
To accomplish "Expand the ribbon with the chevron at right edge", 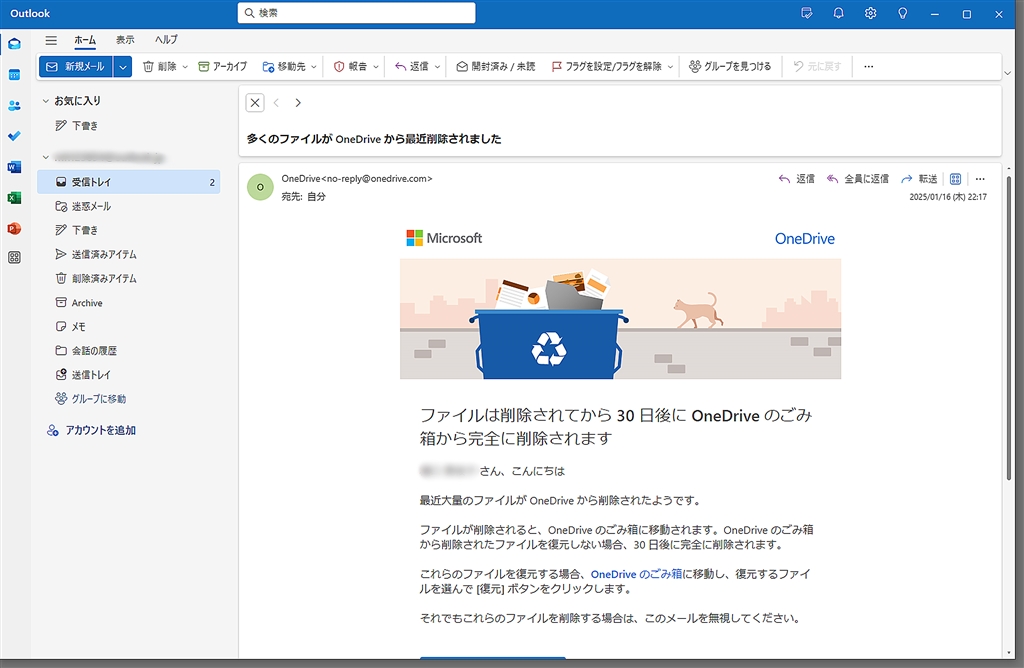I will pyautogui.click(x=1007, y=73).
